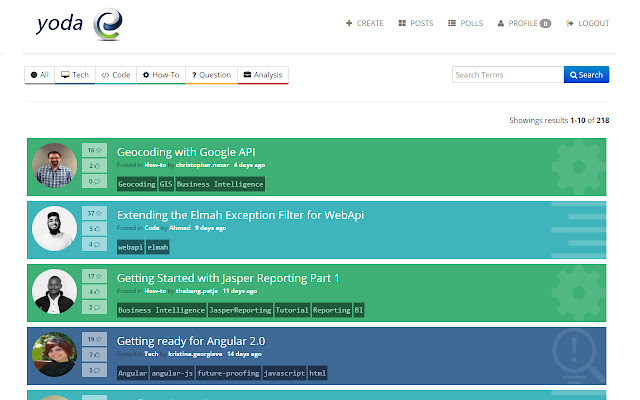Filter posts by Code category
This screenshot has height=400, width=640.
pyautogui.click(x=116, y=75)
